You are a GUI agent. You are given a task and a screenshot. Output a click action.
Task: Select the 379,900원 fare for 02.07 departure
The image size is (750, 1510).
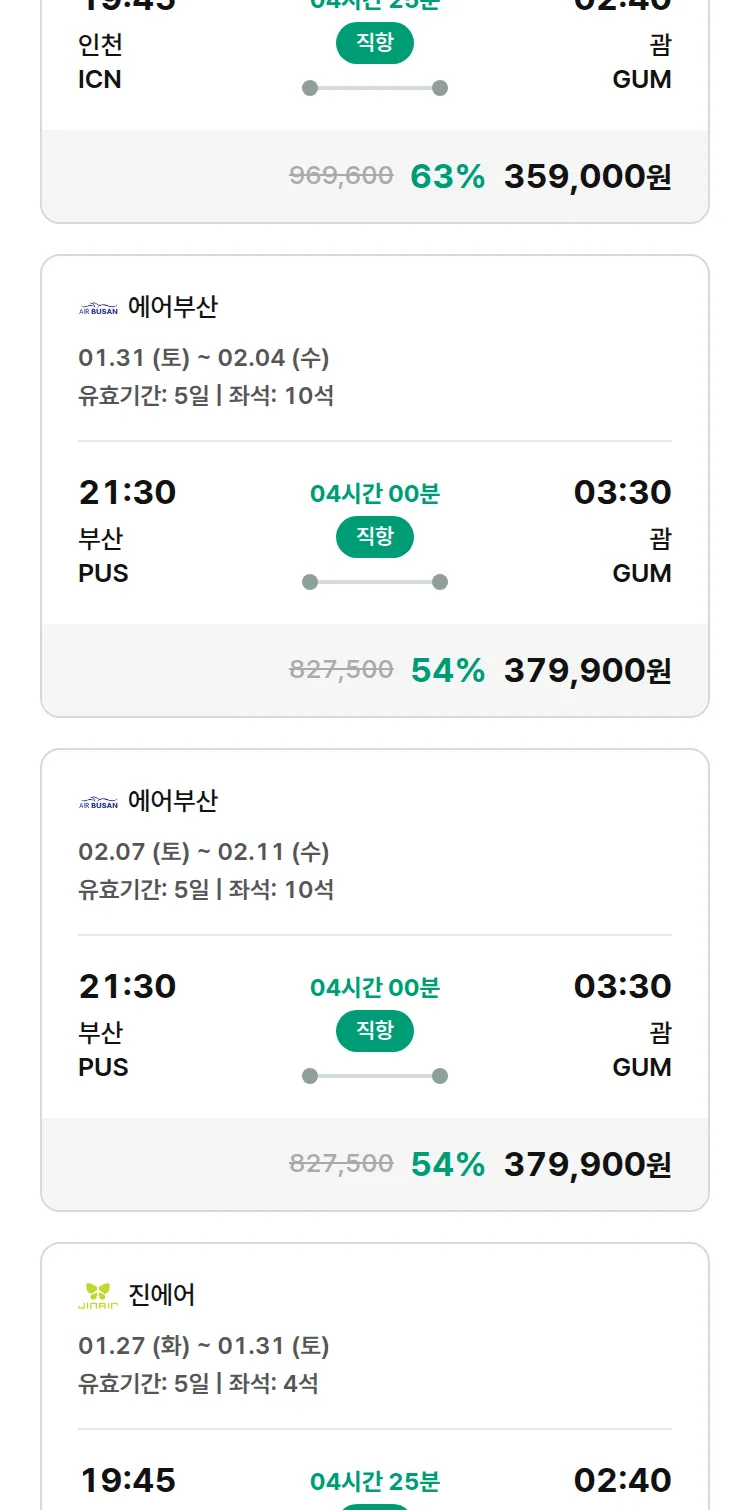(587, 1165)
